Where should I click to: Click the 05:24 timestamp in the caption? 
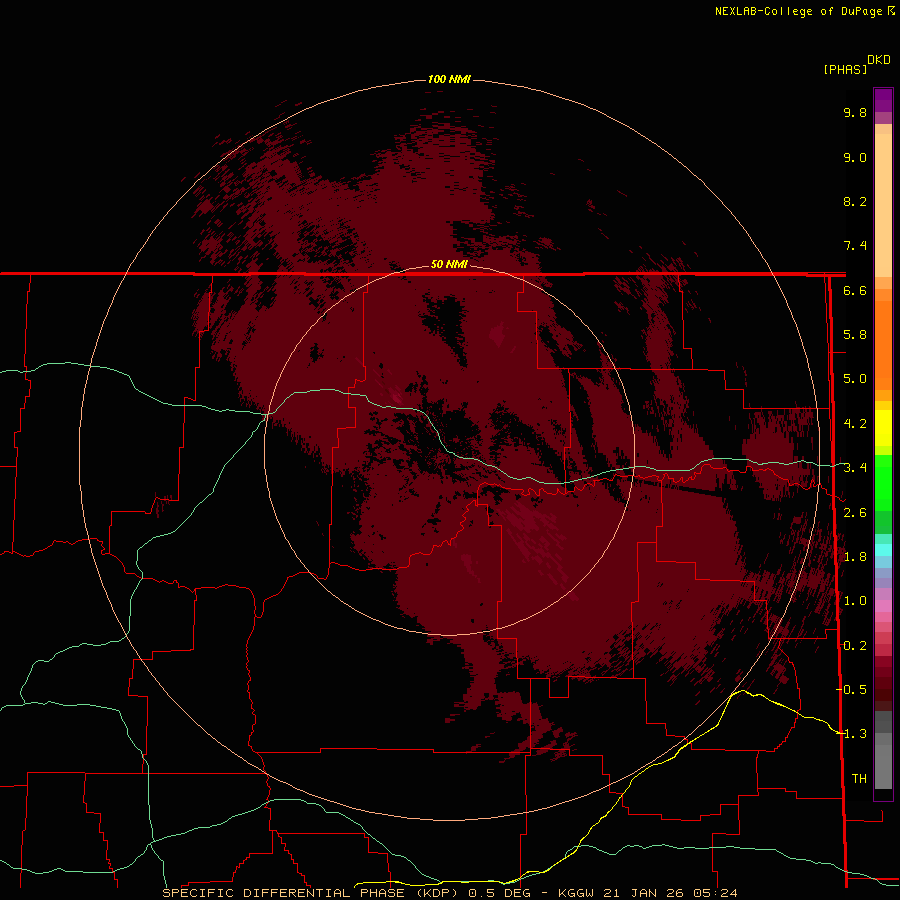click(714, 893)
